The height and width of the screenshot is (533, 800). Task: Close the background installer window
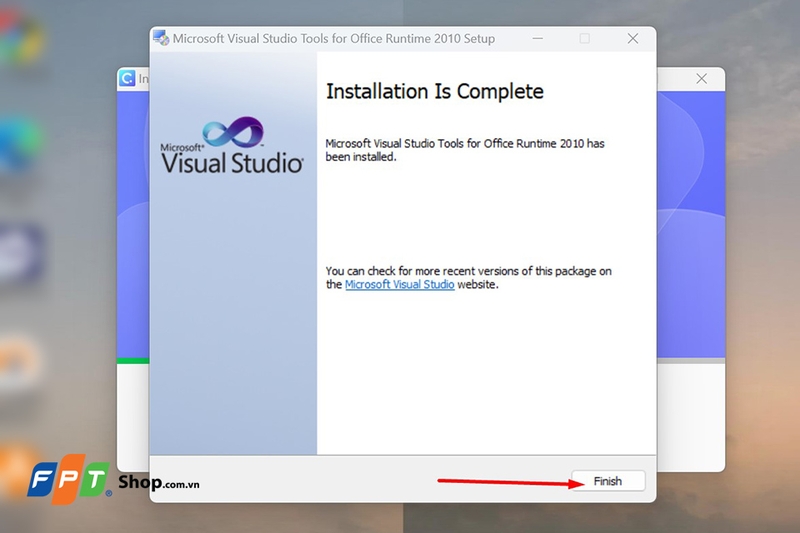[x=702, y=79]
